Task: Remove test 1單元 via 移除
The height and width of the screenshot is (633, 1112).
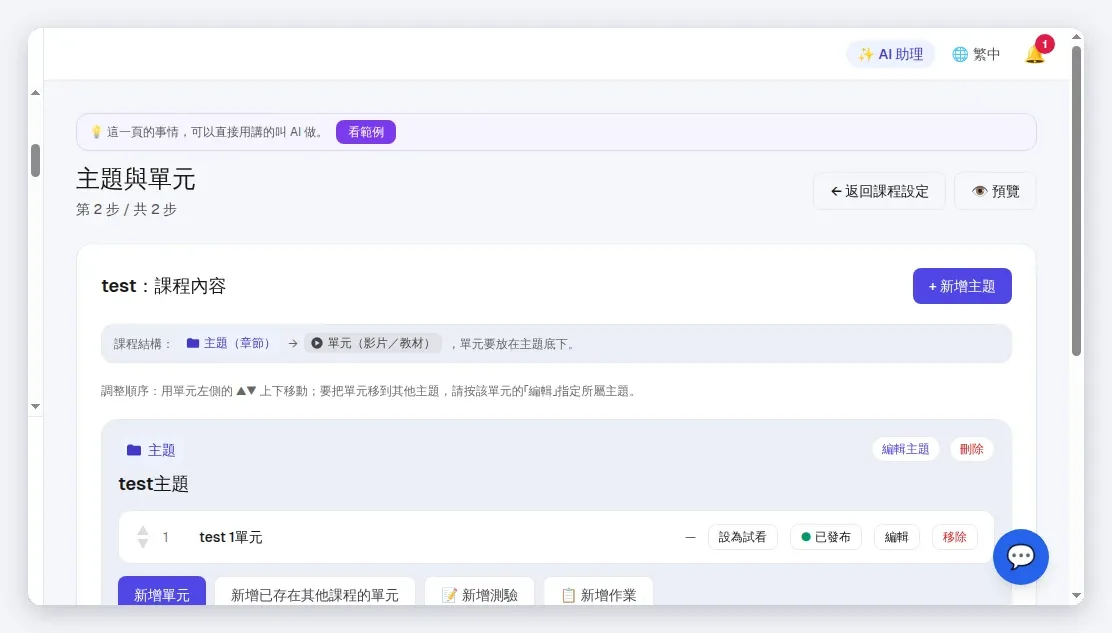Action: point(955,537)
